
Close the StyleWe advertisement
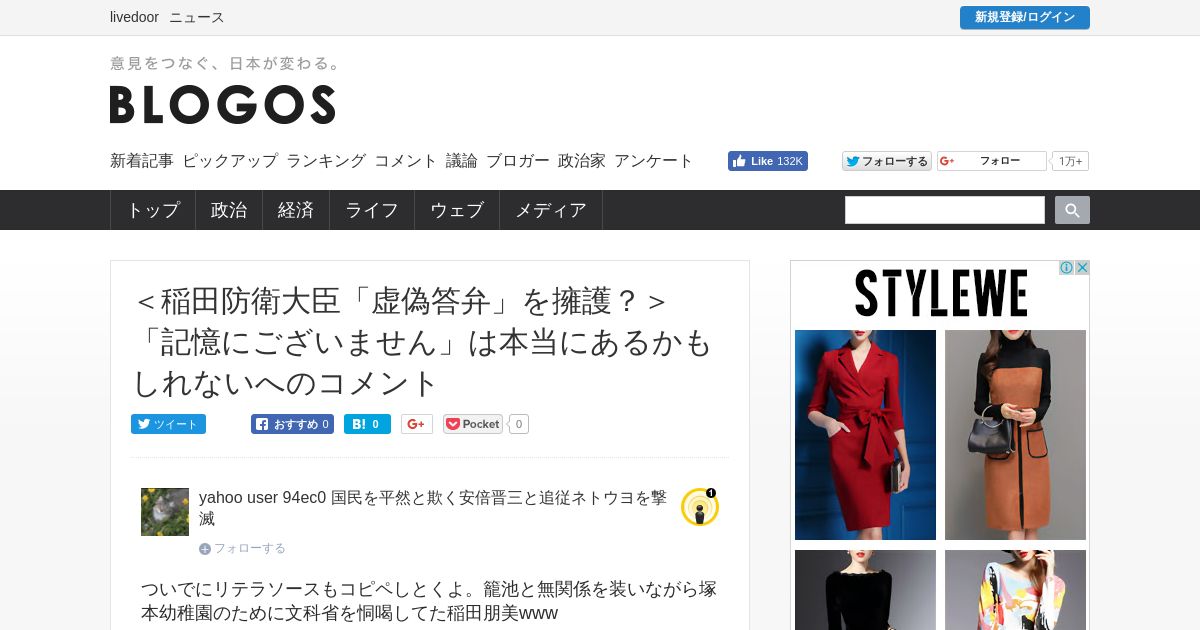coord(1082,268)
